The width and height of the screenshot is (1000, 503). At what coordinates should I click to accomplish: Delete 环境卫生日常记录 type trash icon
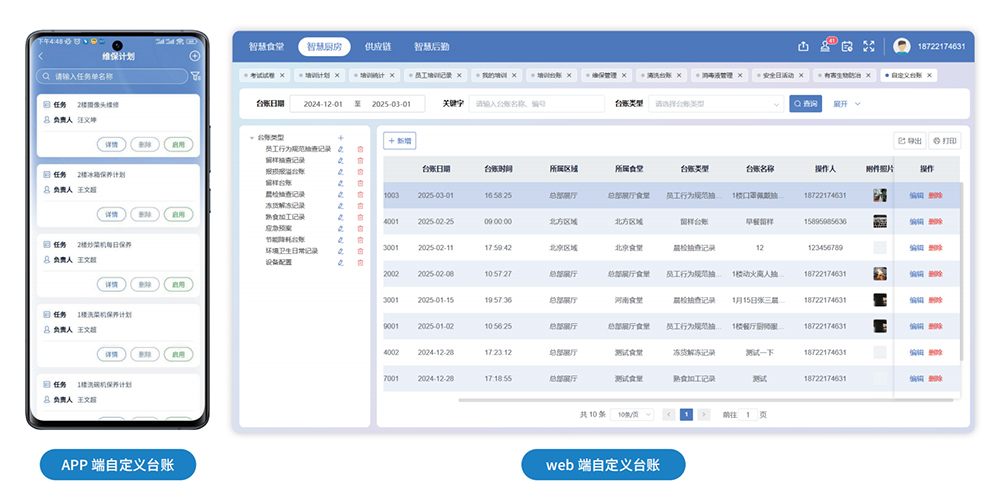click(x=360, y=251)
